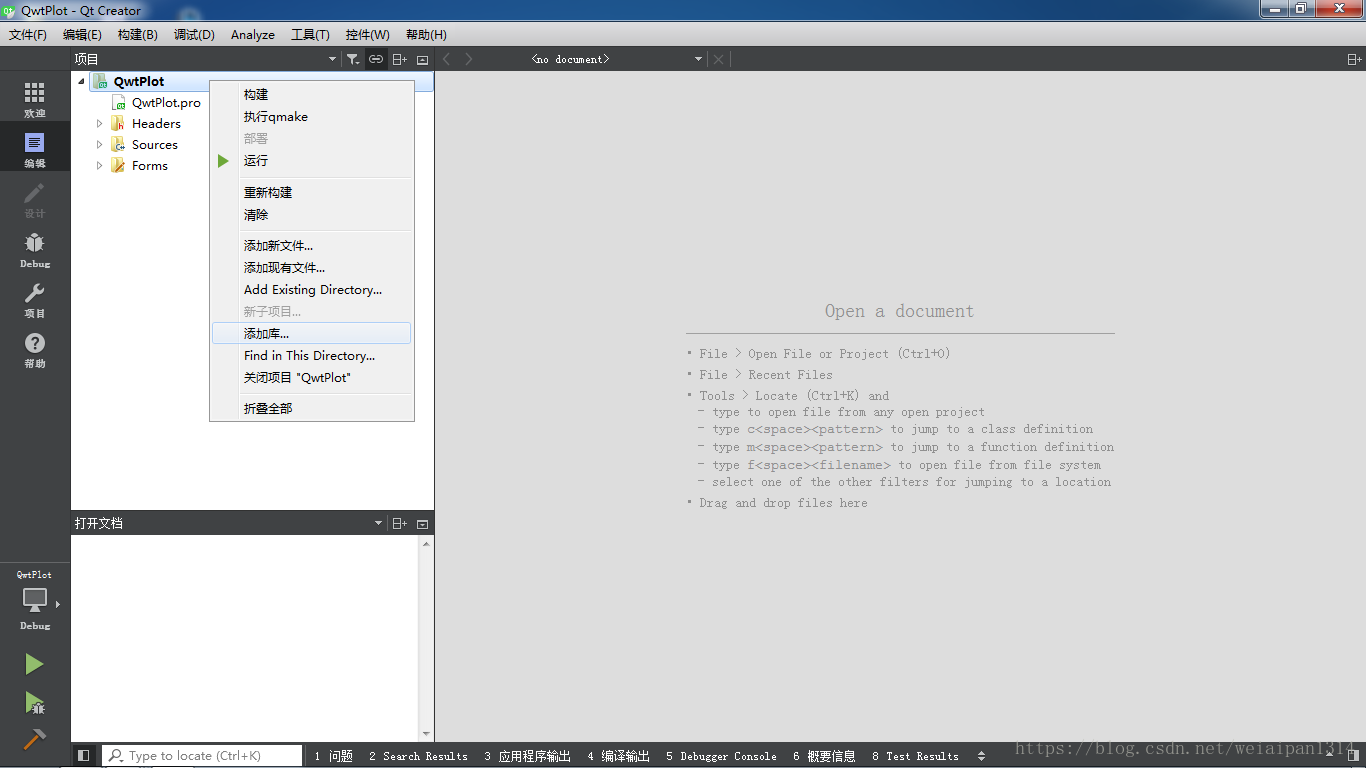Open the 控件(W) menu
This screenshot has height=768, width=1366.
[x=367, y=35]
